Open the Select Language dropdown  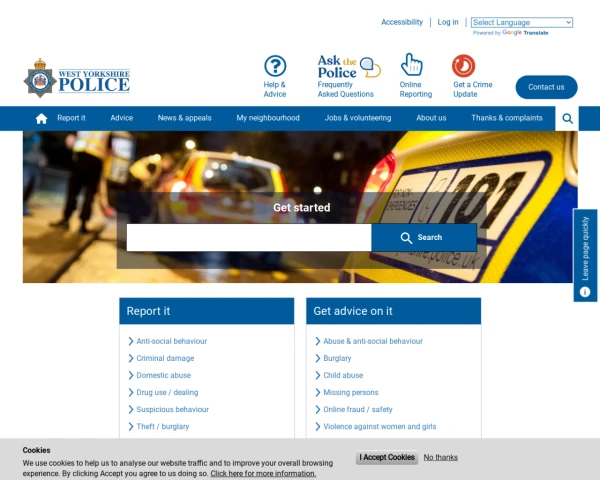point(522,22)
